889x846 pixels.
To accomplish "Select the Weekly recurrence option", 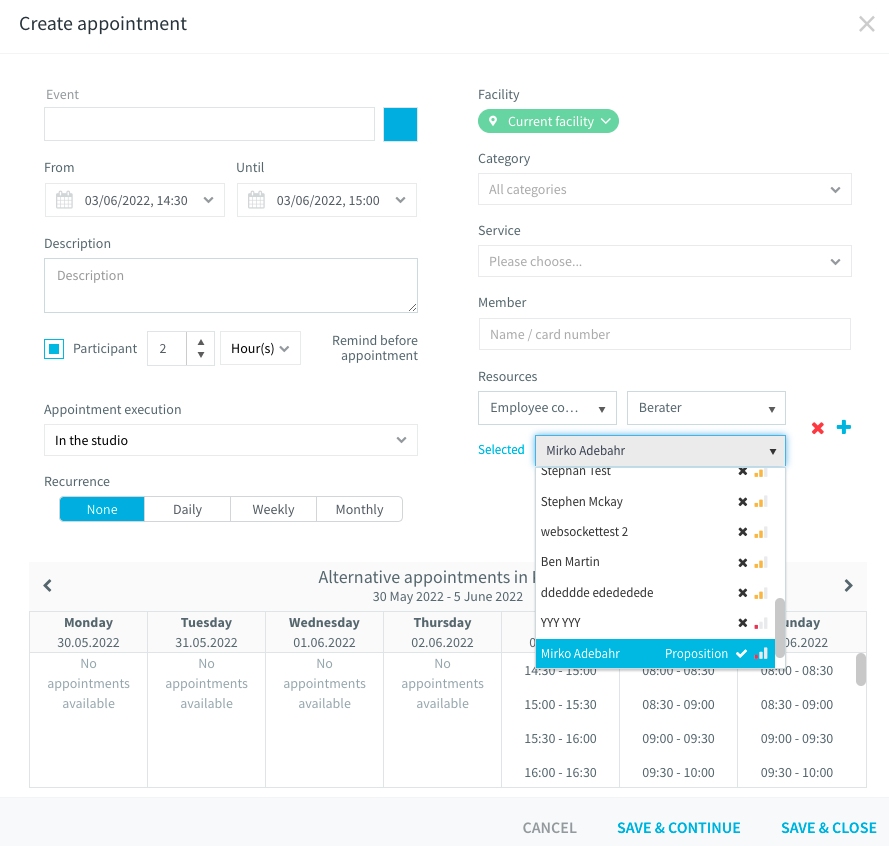I will coord(273,509).
